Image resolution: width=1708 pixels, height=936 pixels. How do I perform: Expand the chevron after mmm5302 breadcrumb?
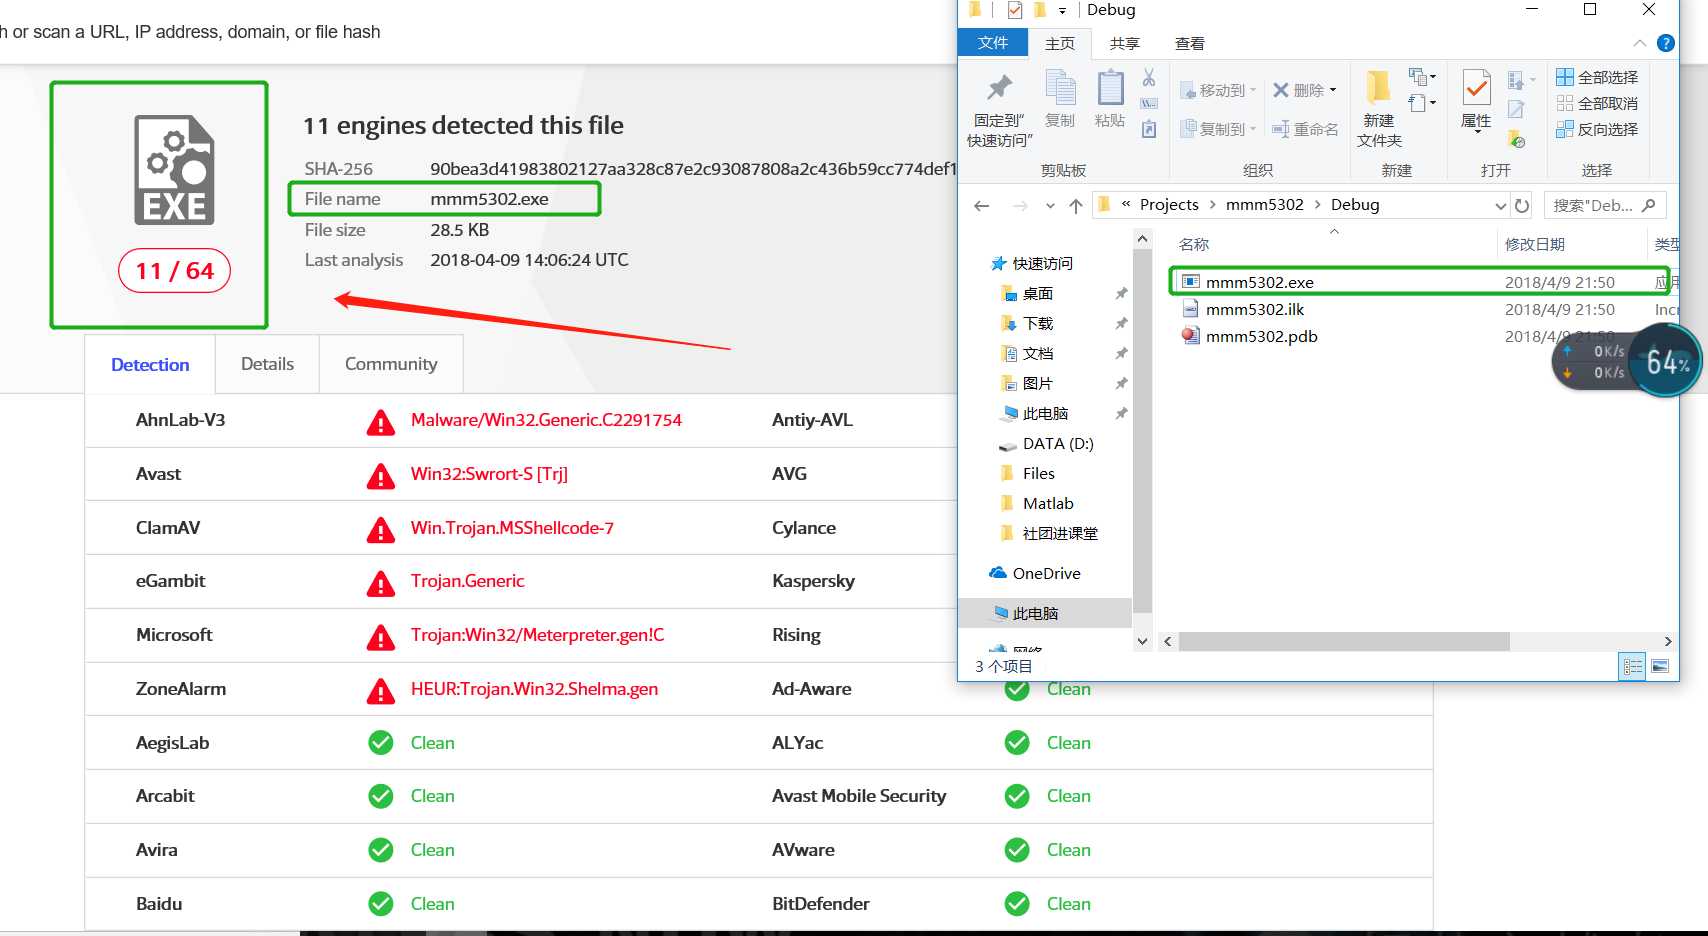coord(1318,205)
